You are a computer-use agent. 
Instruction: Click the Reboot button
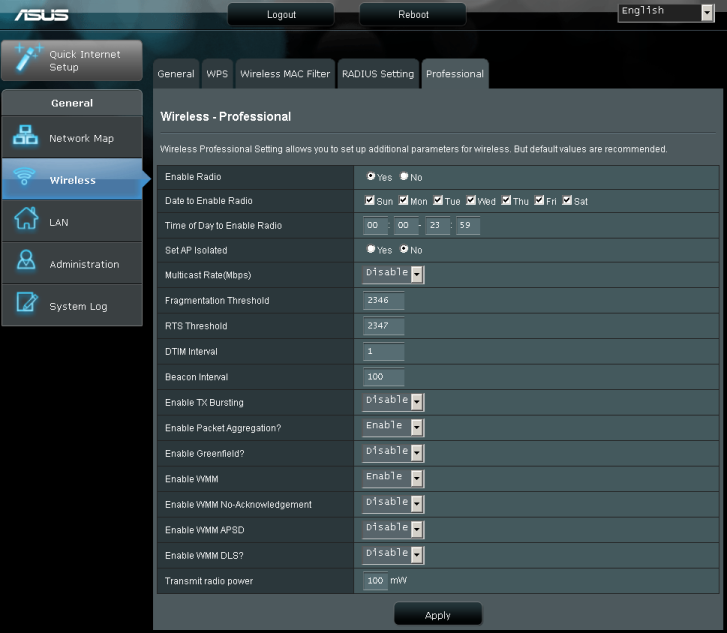click(413, 14)
